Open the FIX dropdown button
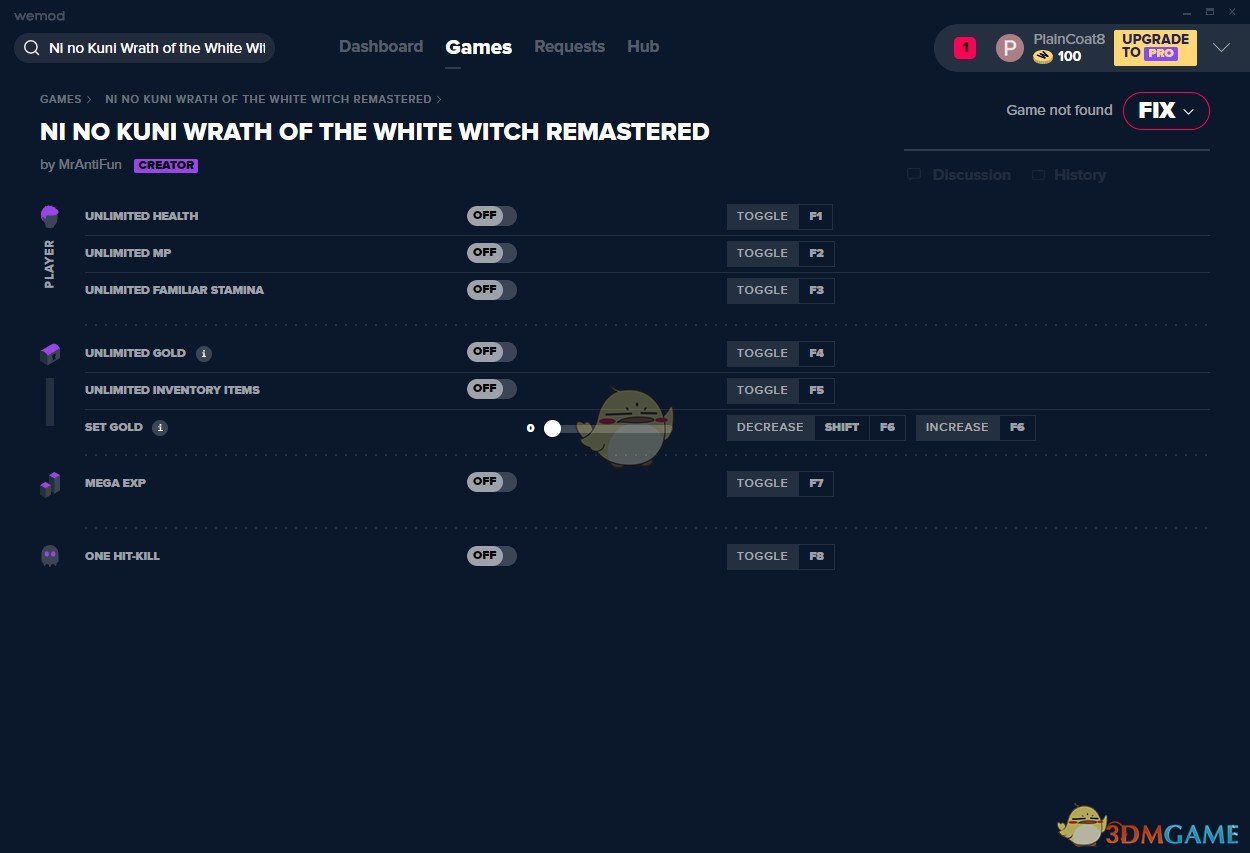1250x853 pixels. pos(1166,111)
